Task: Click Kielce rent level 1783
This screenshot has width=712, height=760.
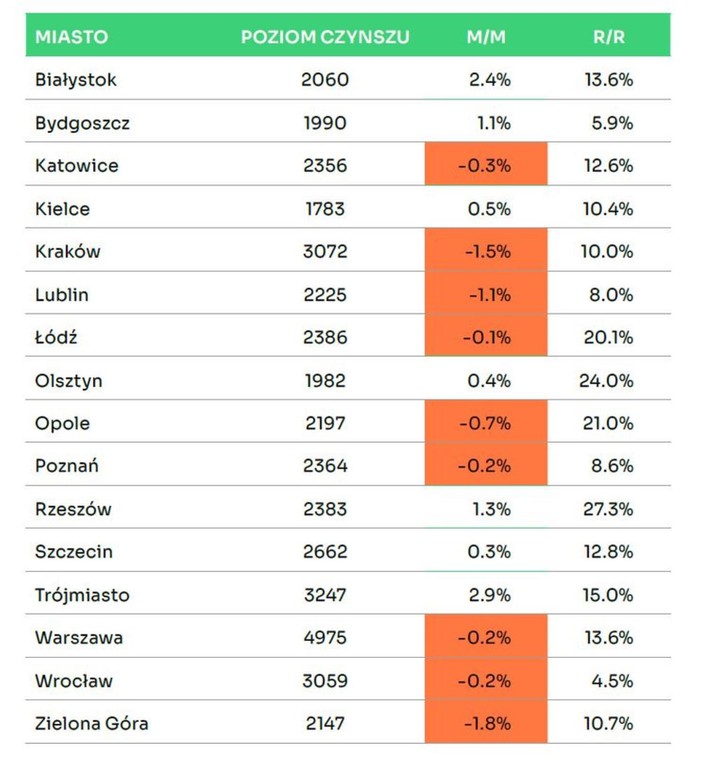Action: (325, 209)
